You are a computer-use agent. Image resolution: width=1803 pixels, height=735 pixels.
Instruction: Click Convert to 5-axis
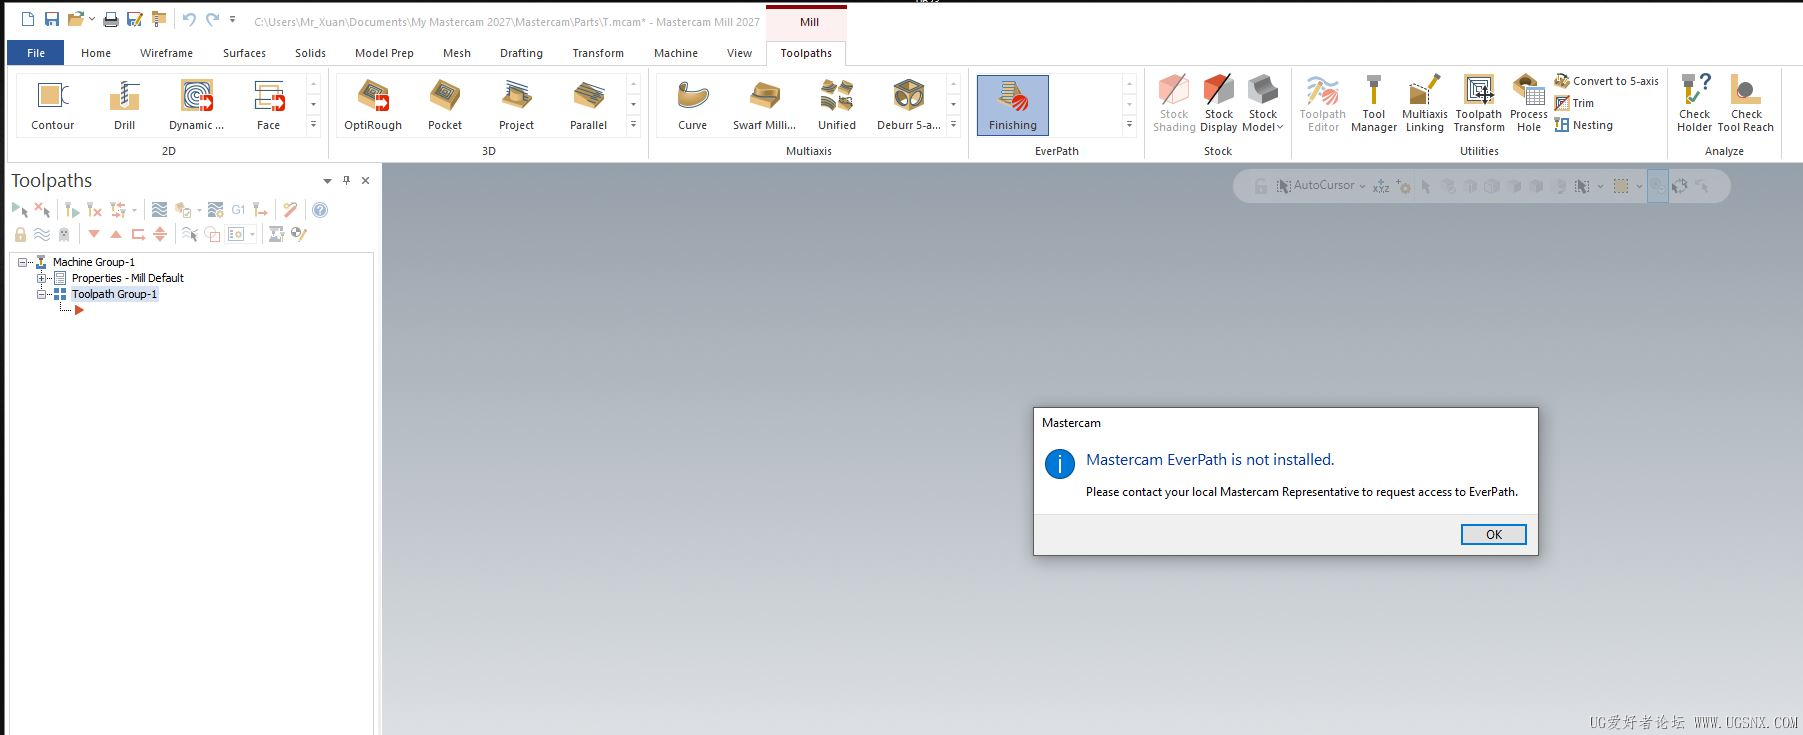[x=1606, y=81]
